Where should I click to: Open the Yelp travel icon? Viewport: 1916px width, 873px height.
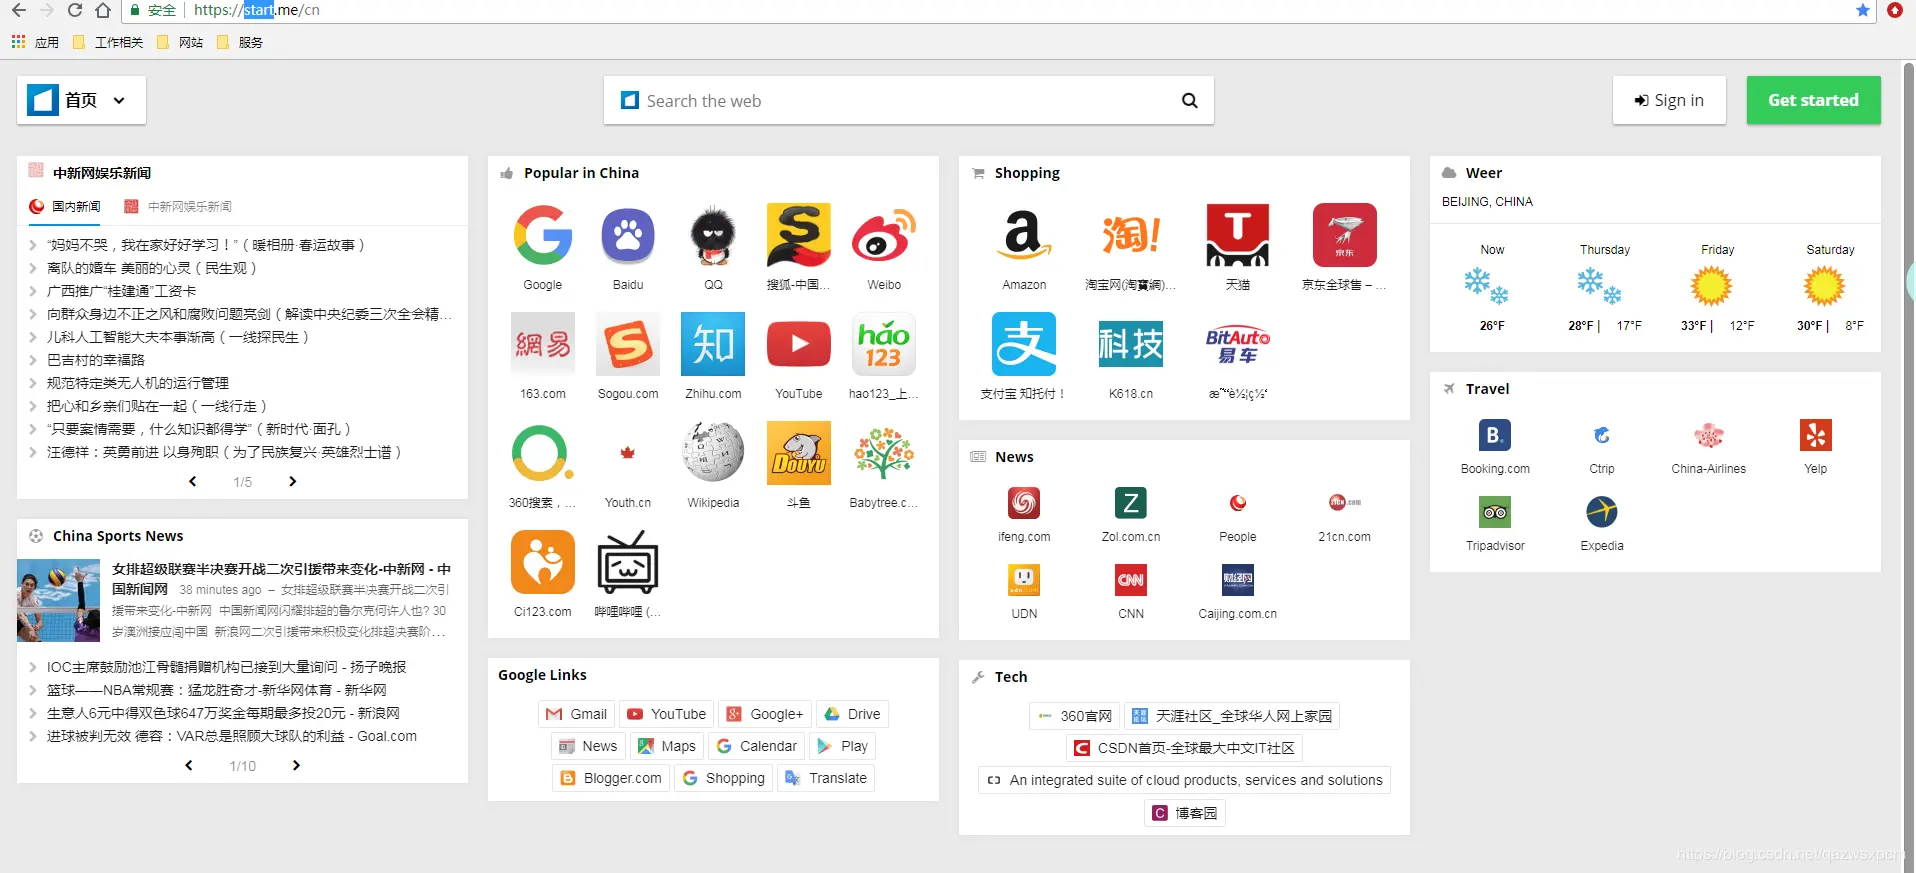(x=1816, y=435)
